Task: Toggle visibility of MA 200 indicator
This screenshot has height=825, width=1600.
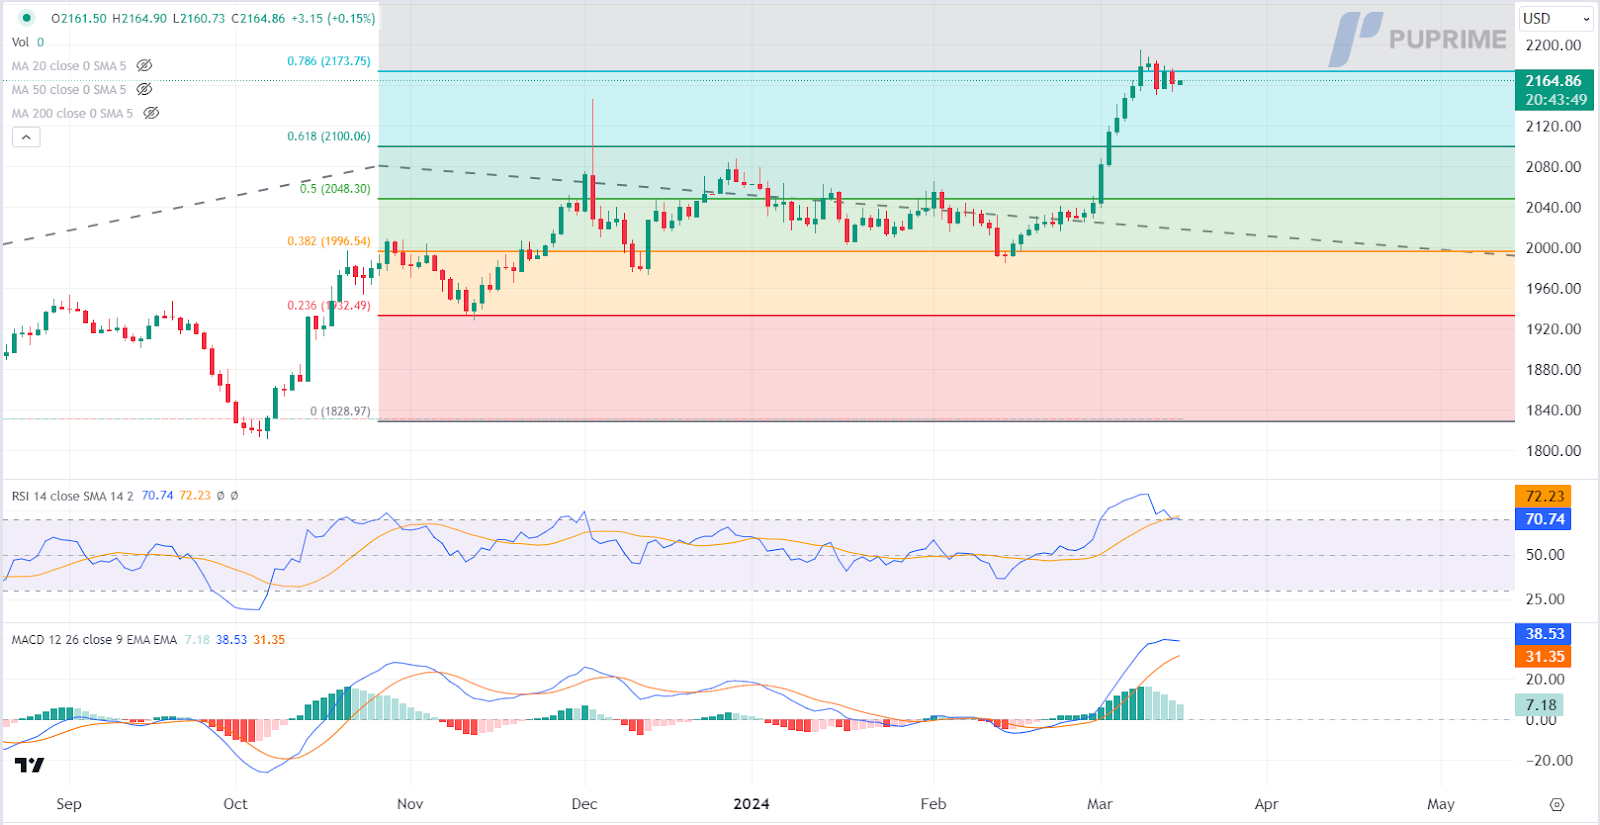Action: click(151, 114)
